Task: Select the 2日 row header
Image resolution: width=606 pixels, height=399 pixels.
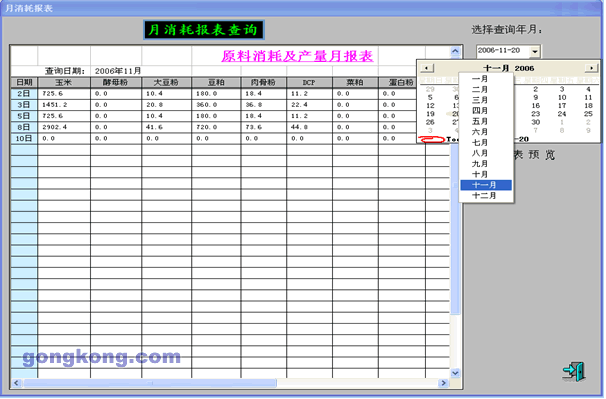Action: tap(24, 94)
